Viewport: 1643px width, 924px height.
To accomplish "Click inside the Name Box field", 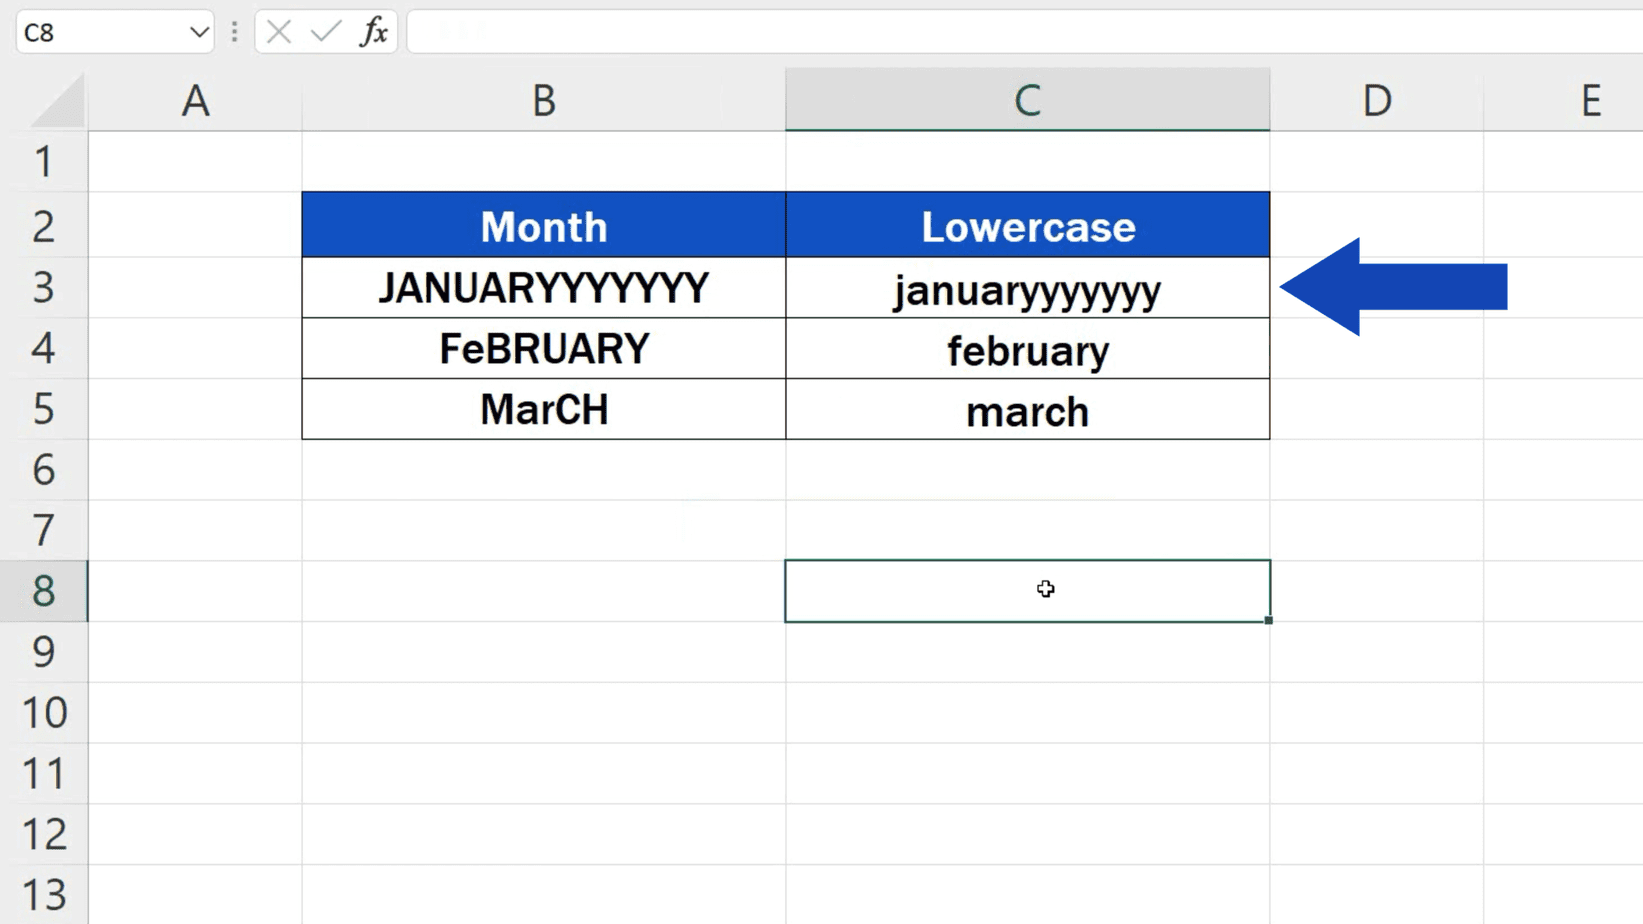I will tap(100, 31).
